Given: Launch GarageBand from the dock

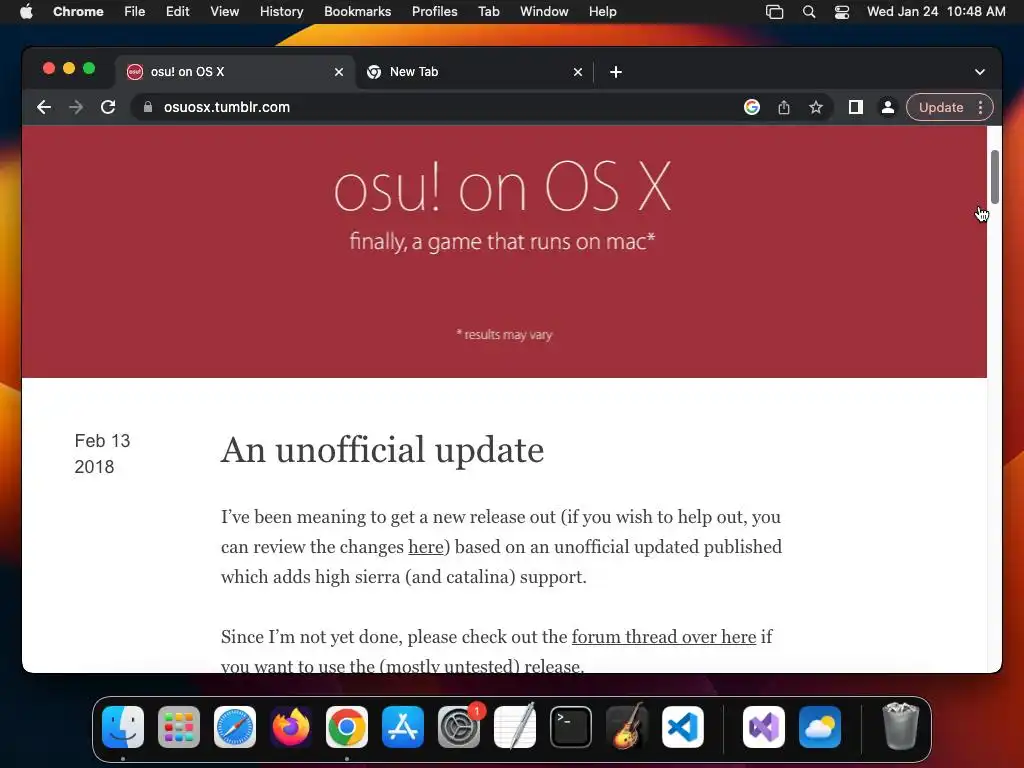Looking at the screenshot, I should (x=627, y=727).
